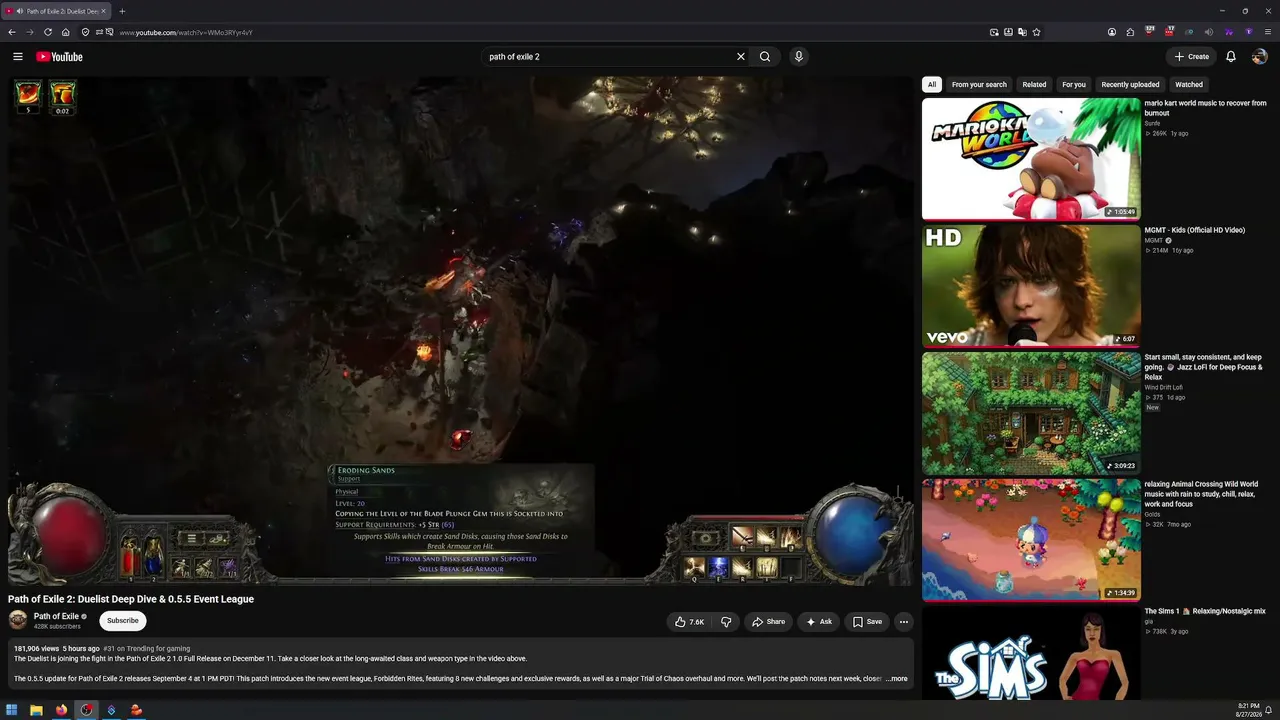Subscribe to the Path of Exile channel
This screenshot has width=1280, height=720.
point(123,621)
